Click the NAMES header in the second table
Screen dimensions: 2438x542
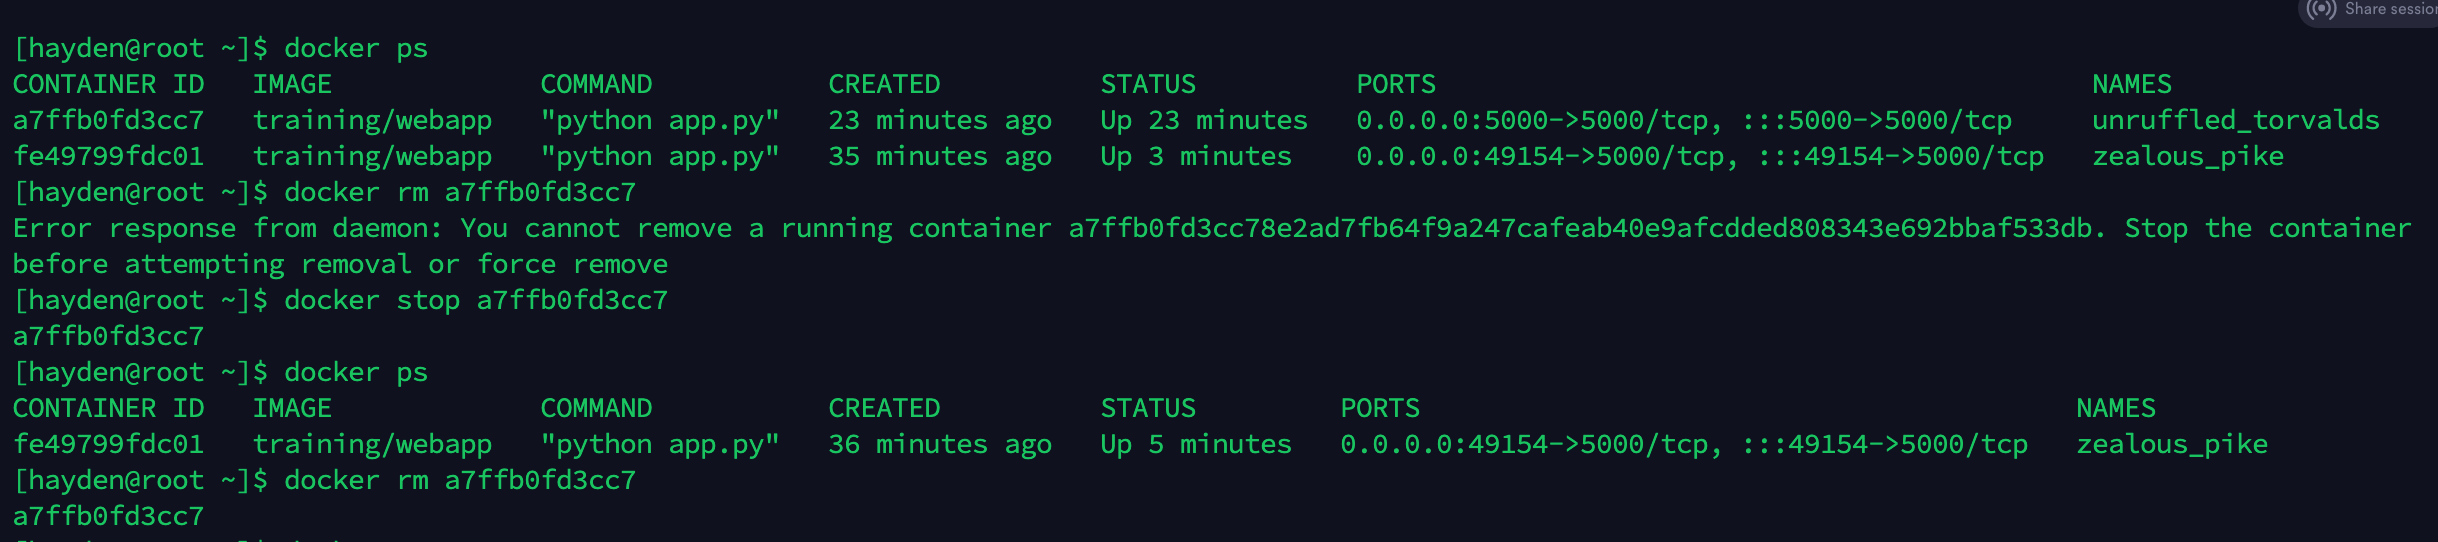click(x=2115, y=409)
